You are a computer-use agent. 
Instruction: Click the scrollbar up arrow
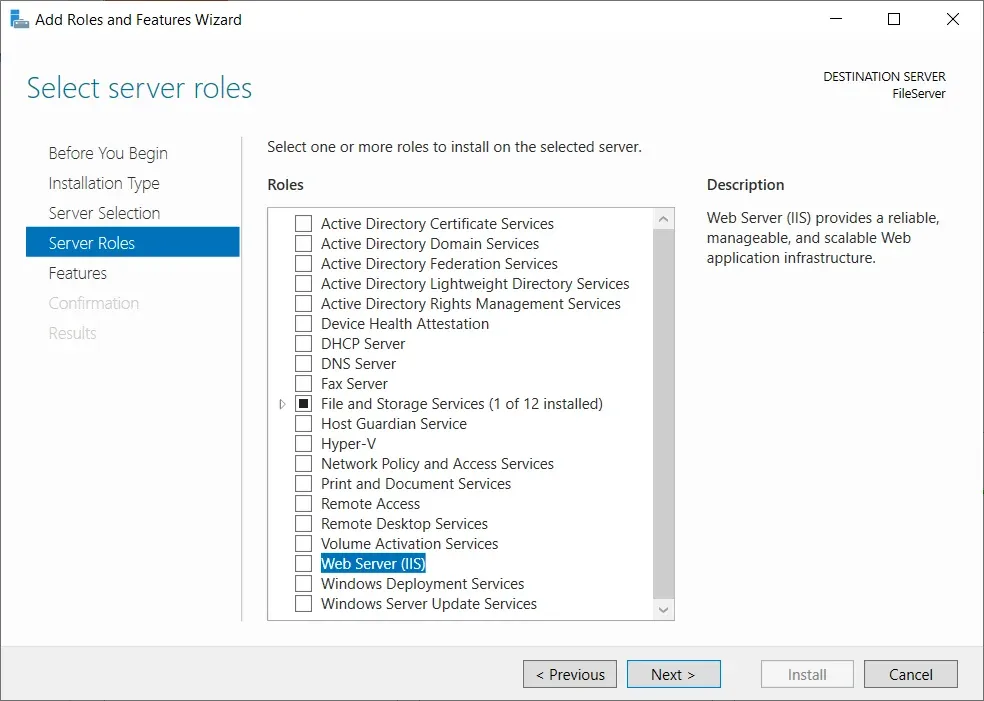coord(662,219)
